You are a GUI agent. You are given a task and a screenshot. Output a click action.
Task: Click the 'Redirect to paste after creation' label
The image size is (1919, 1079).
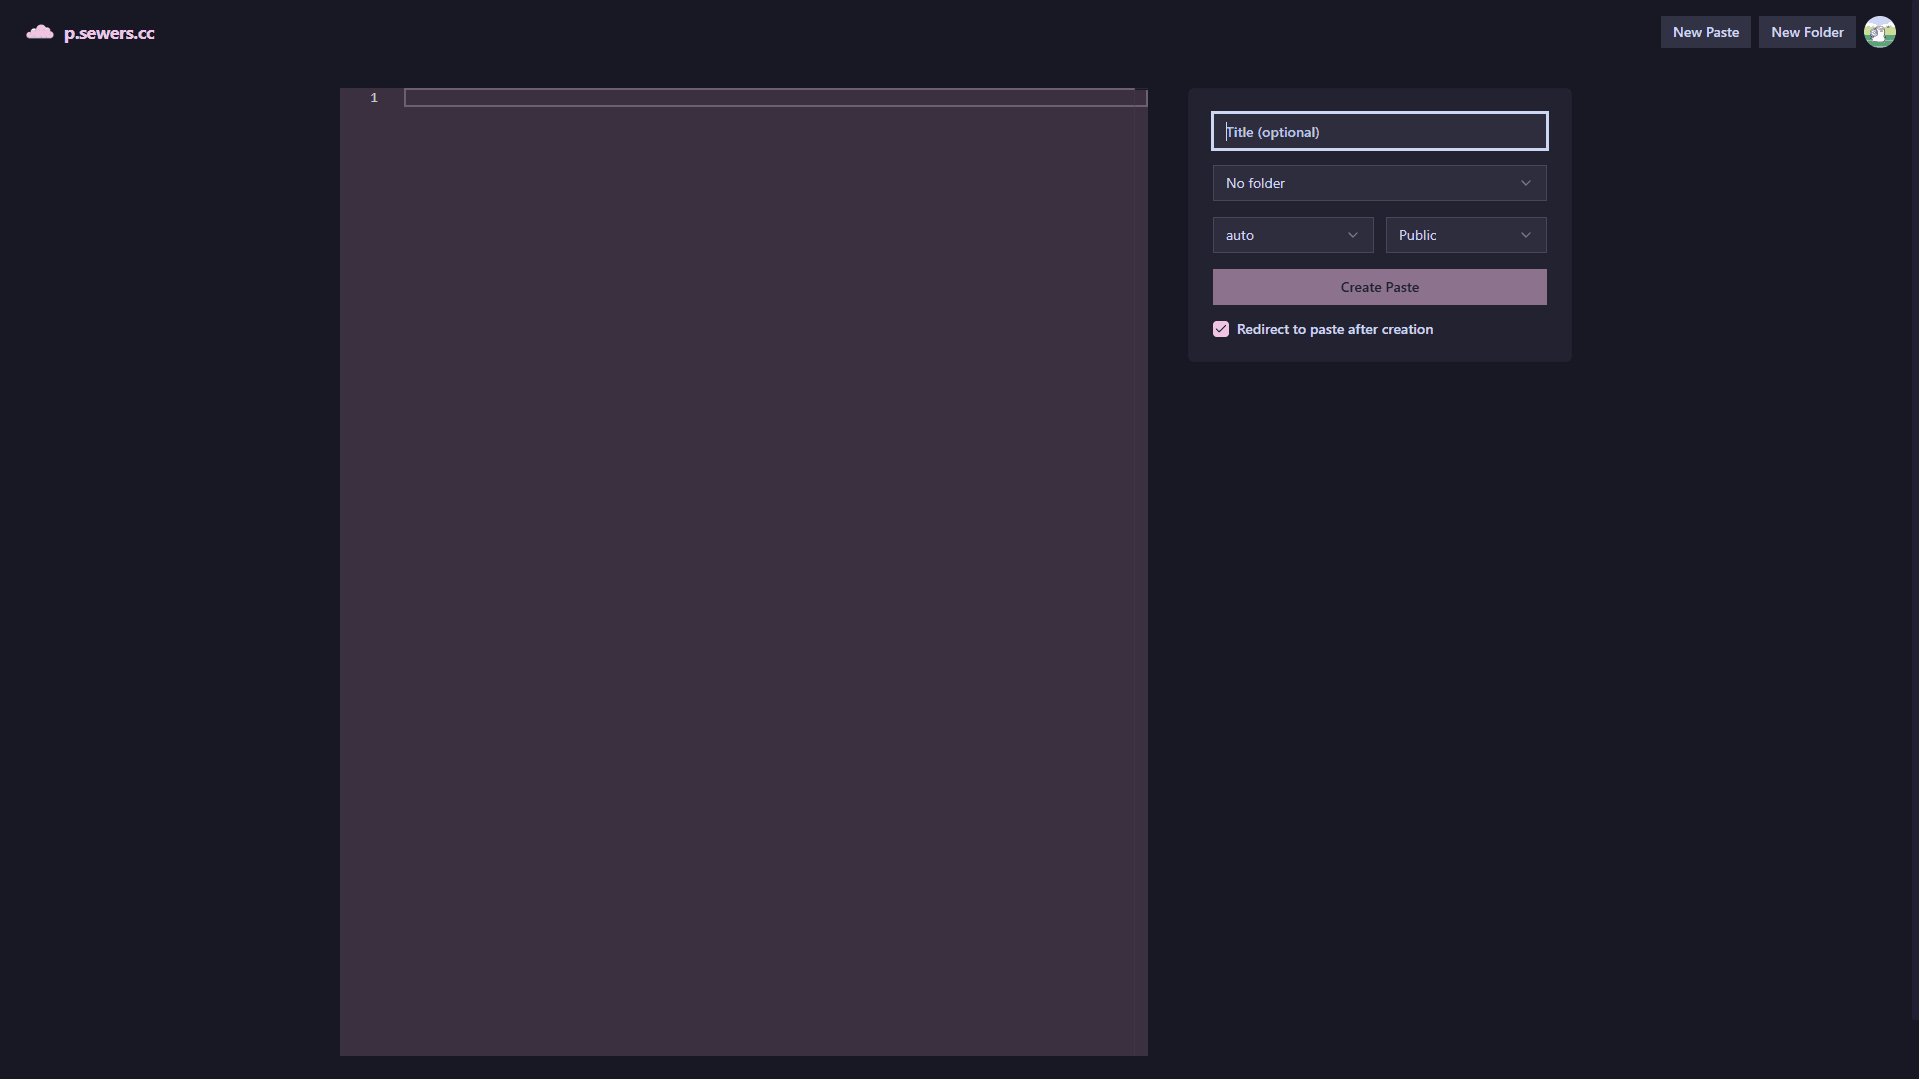click(x=1334, y=329)
